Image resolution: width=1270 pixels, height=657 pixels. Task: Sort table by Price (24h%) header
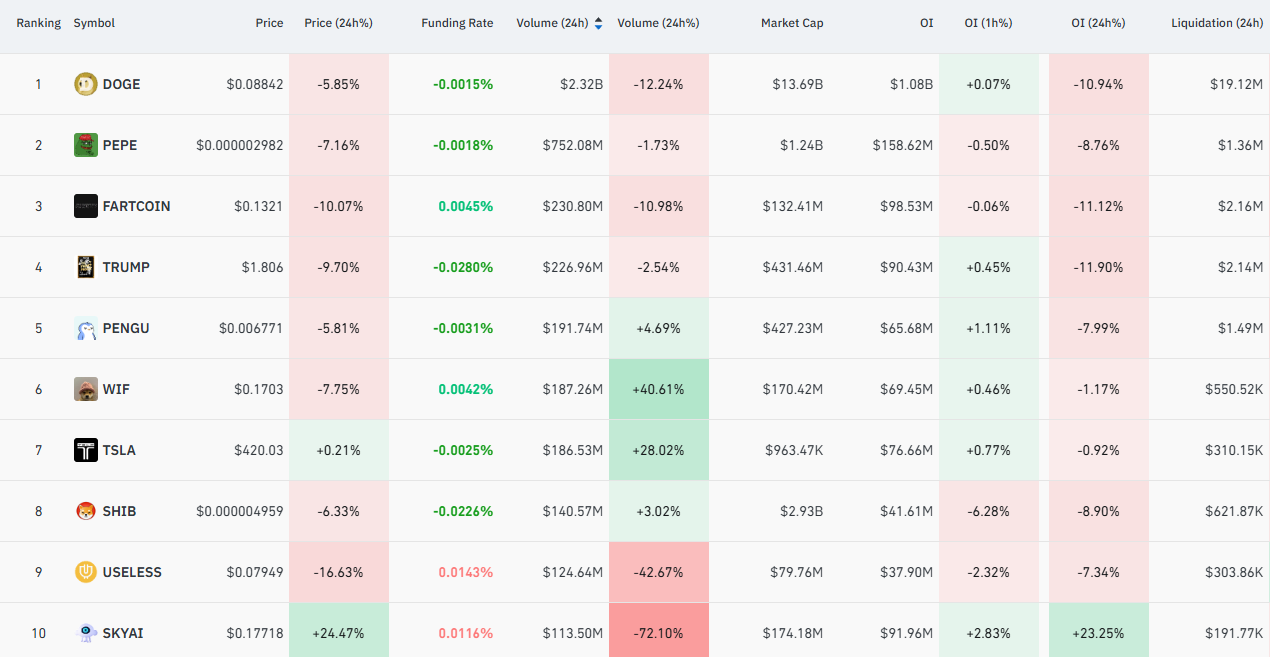coord(338,23)
